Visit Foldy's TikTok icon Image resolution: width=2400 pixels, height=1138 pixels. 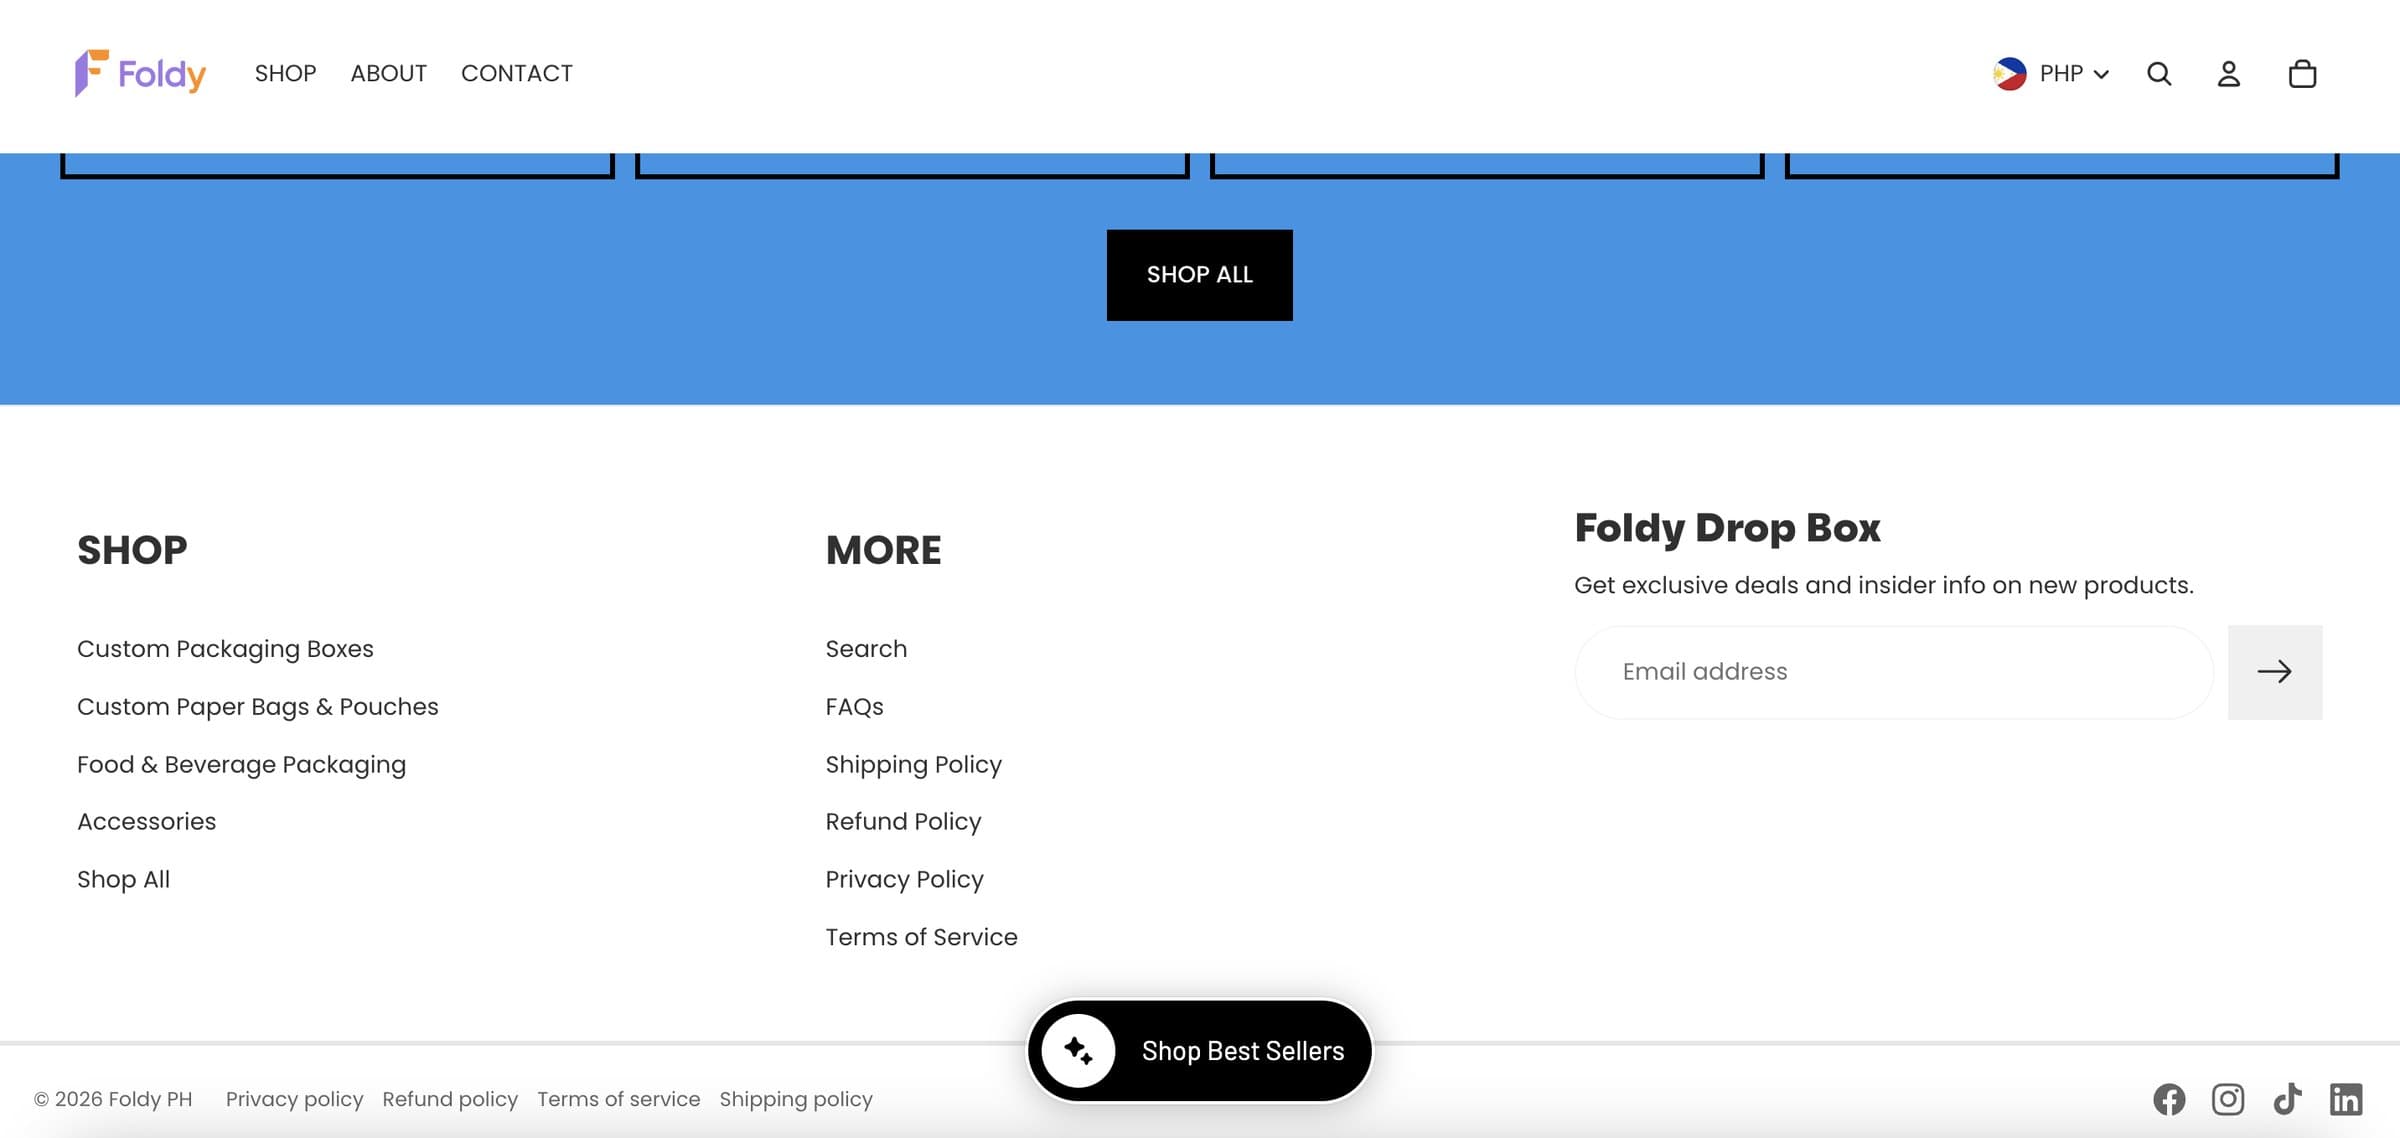[x=2287, y=1099]
